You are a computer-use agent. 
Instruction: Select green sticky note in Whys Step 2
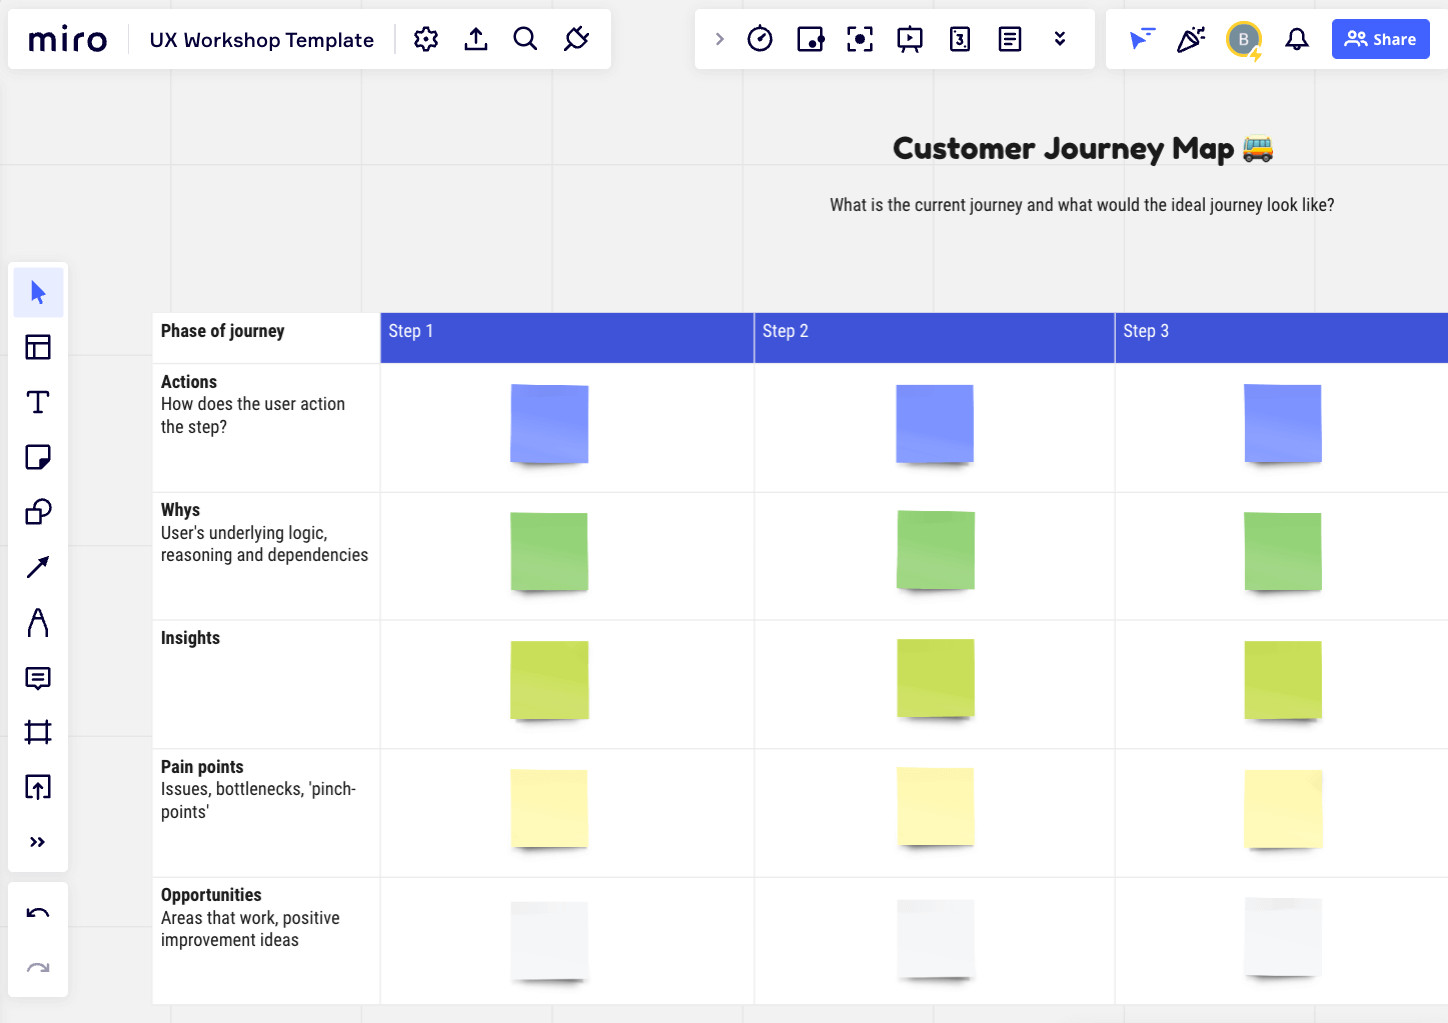pos(936,550)
